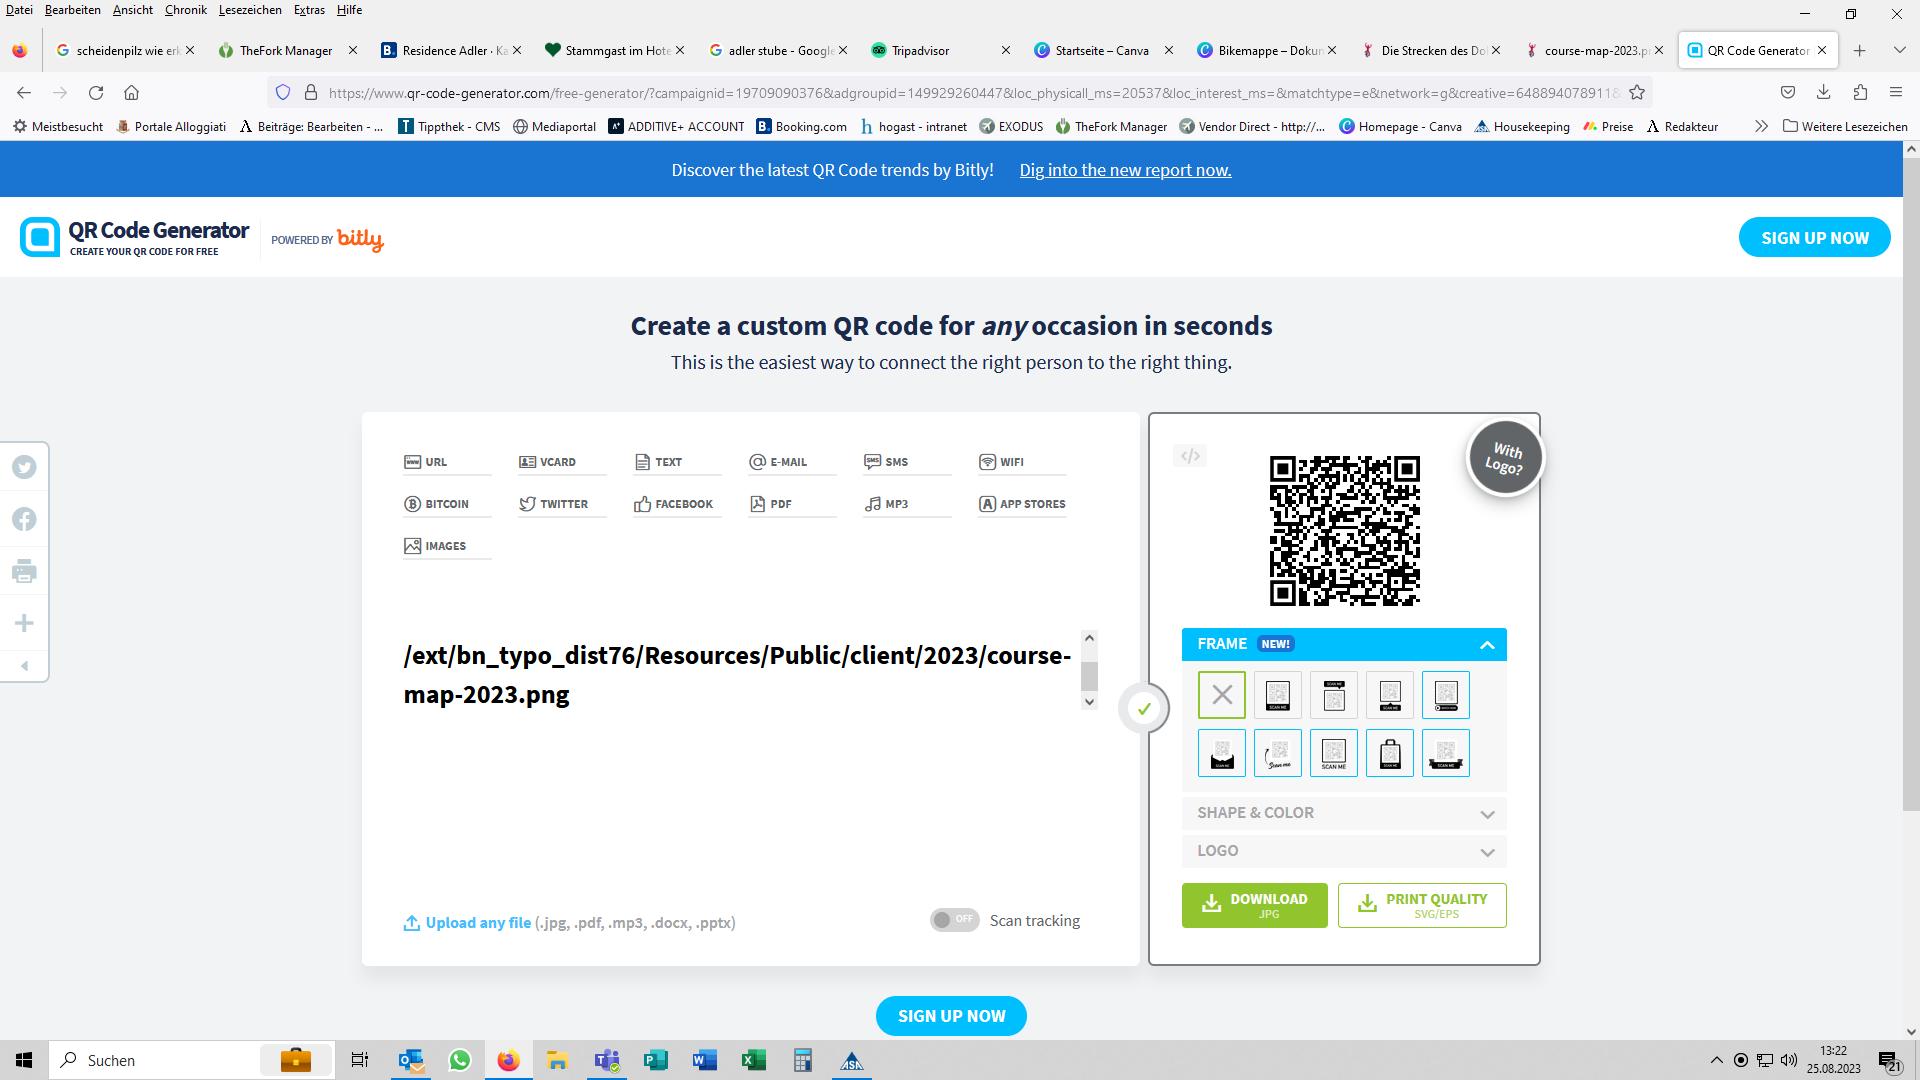Collapse the Frame section

(x=1486, y=645)
